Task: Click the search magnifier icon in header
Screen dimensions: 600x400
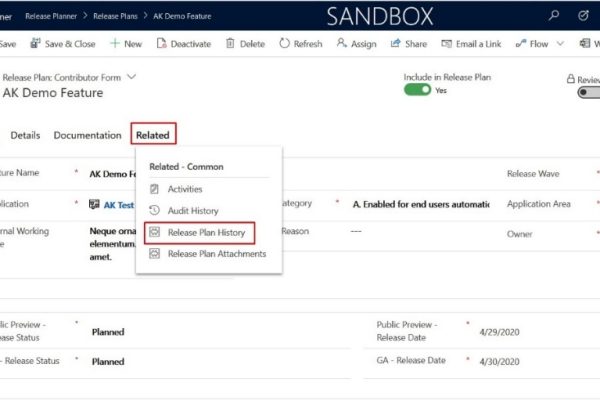Action: point(554,16)
